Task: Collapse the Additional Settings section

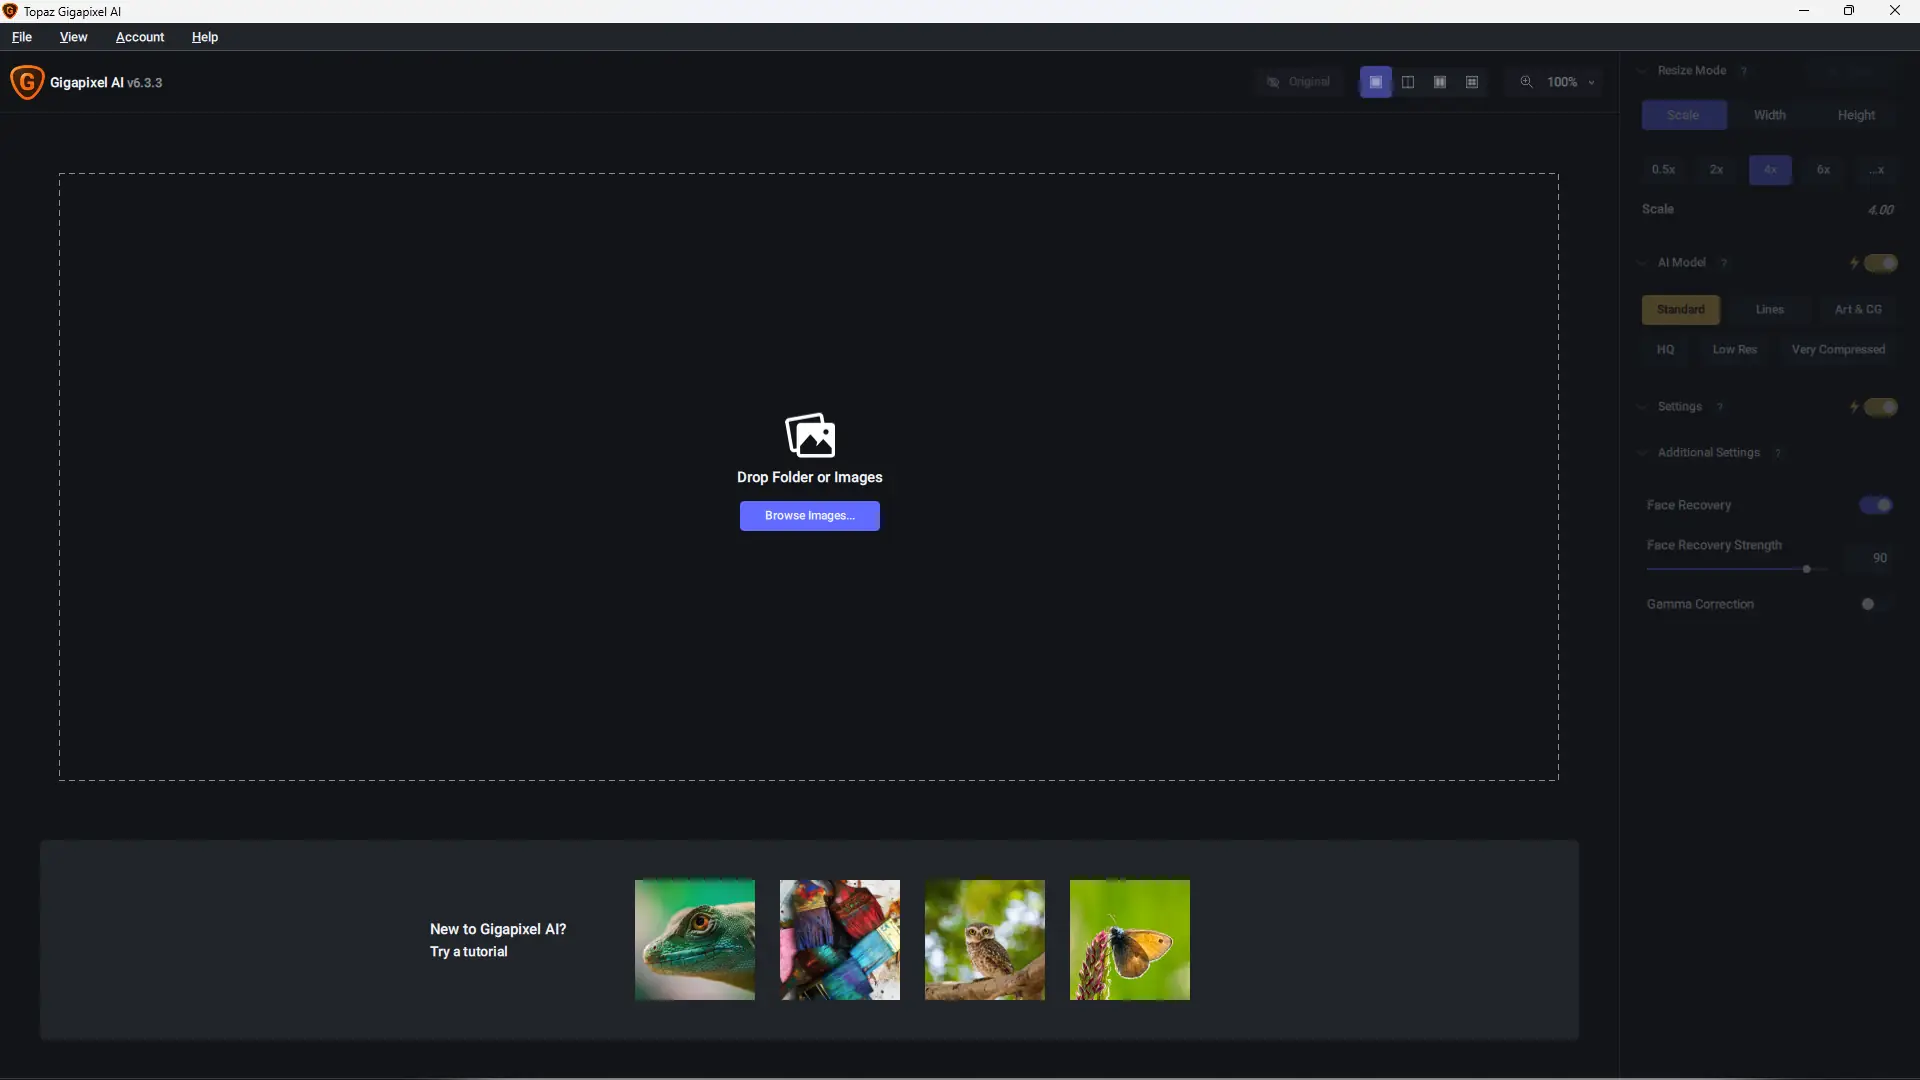Action: 1642,453
